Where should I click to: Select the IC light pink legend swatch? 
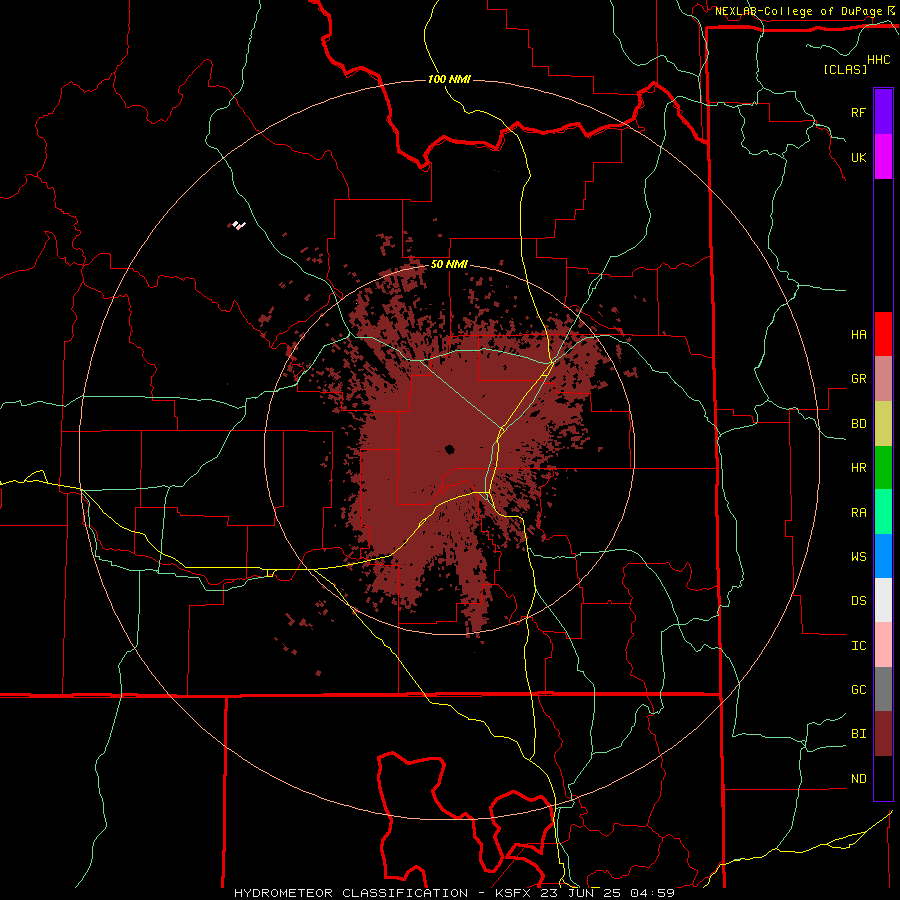point(883,645)
